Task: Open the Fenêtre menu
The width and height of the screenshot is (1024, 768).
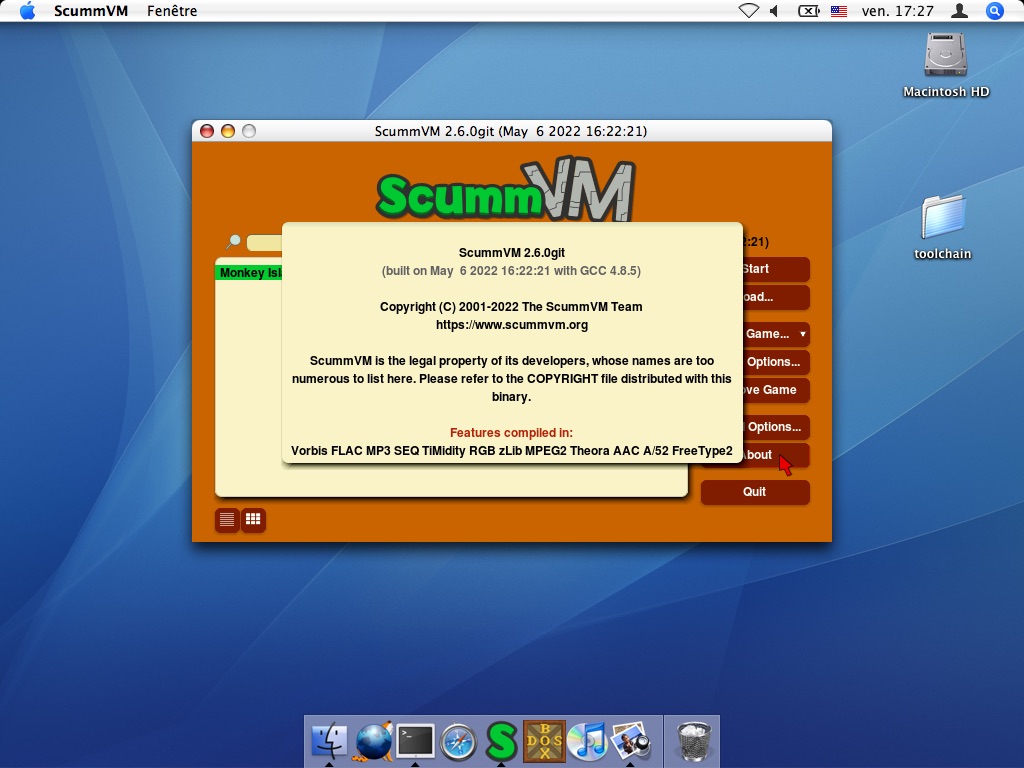Action: coord(172,10)
